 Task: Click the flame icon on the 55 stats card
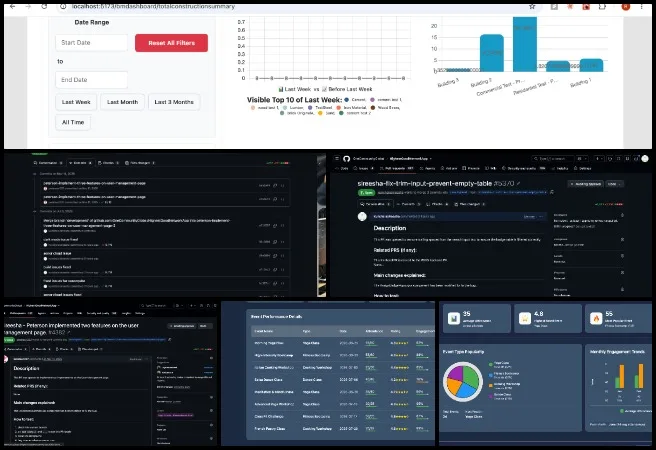point(596,319)
